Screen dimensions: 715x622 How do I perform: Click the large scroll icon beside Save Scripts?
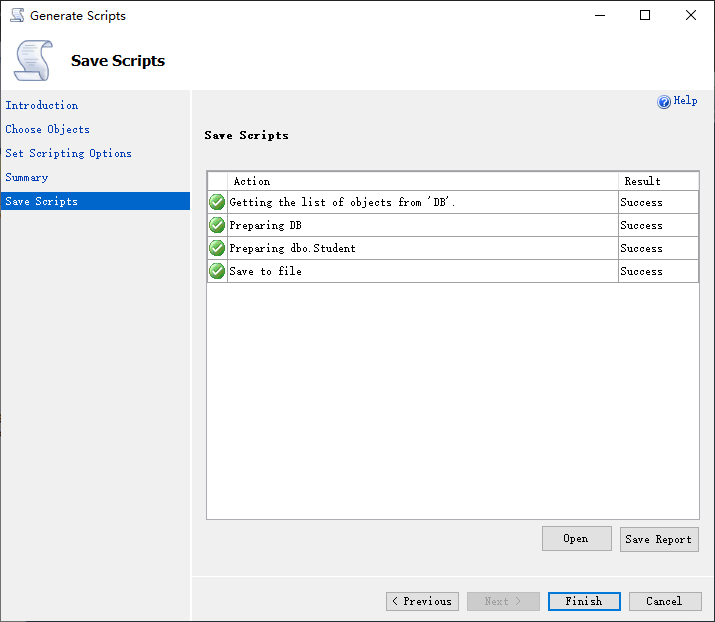(33, 61)
